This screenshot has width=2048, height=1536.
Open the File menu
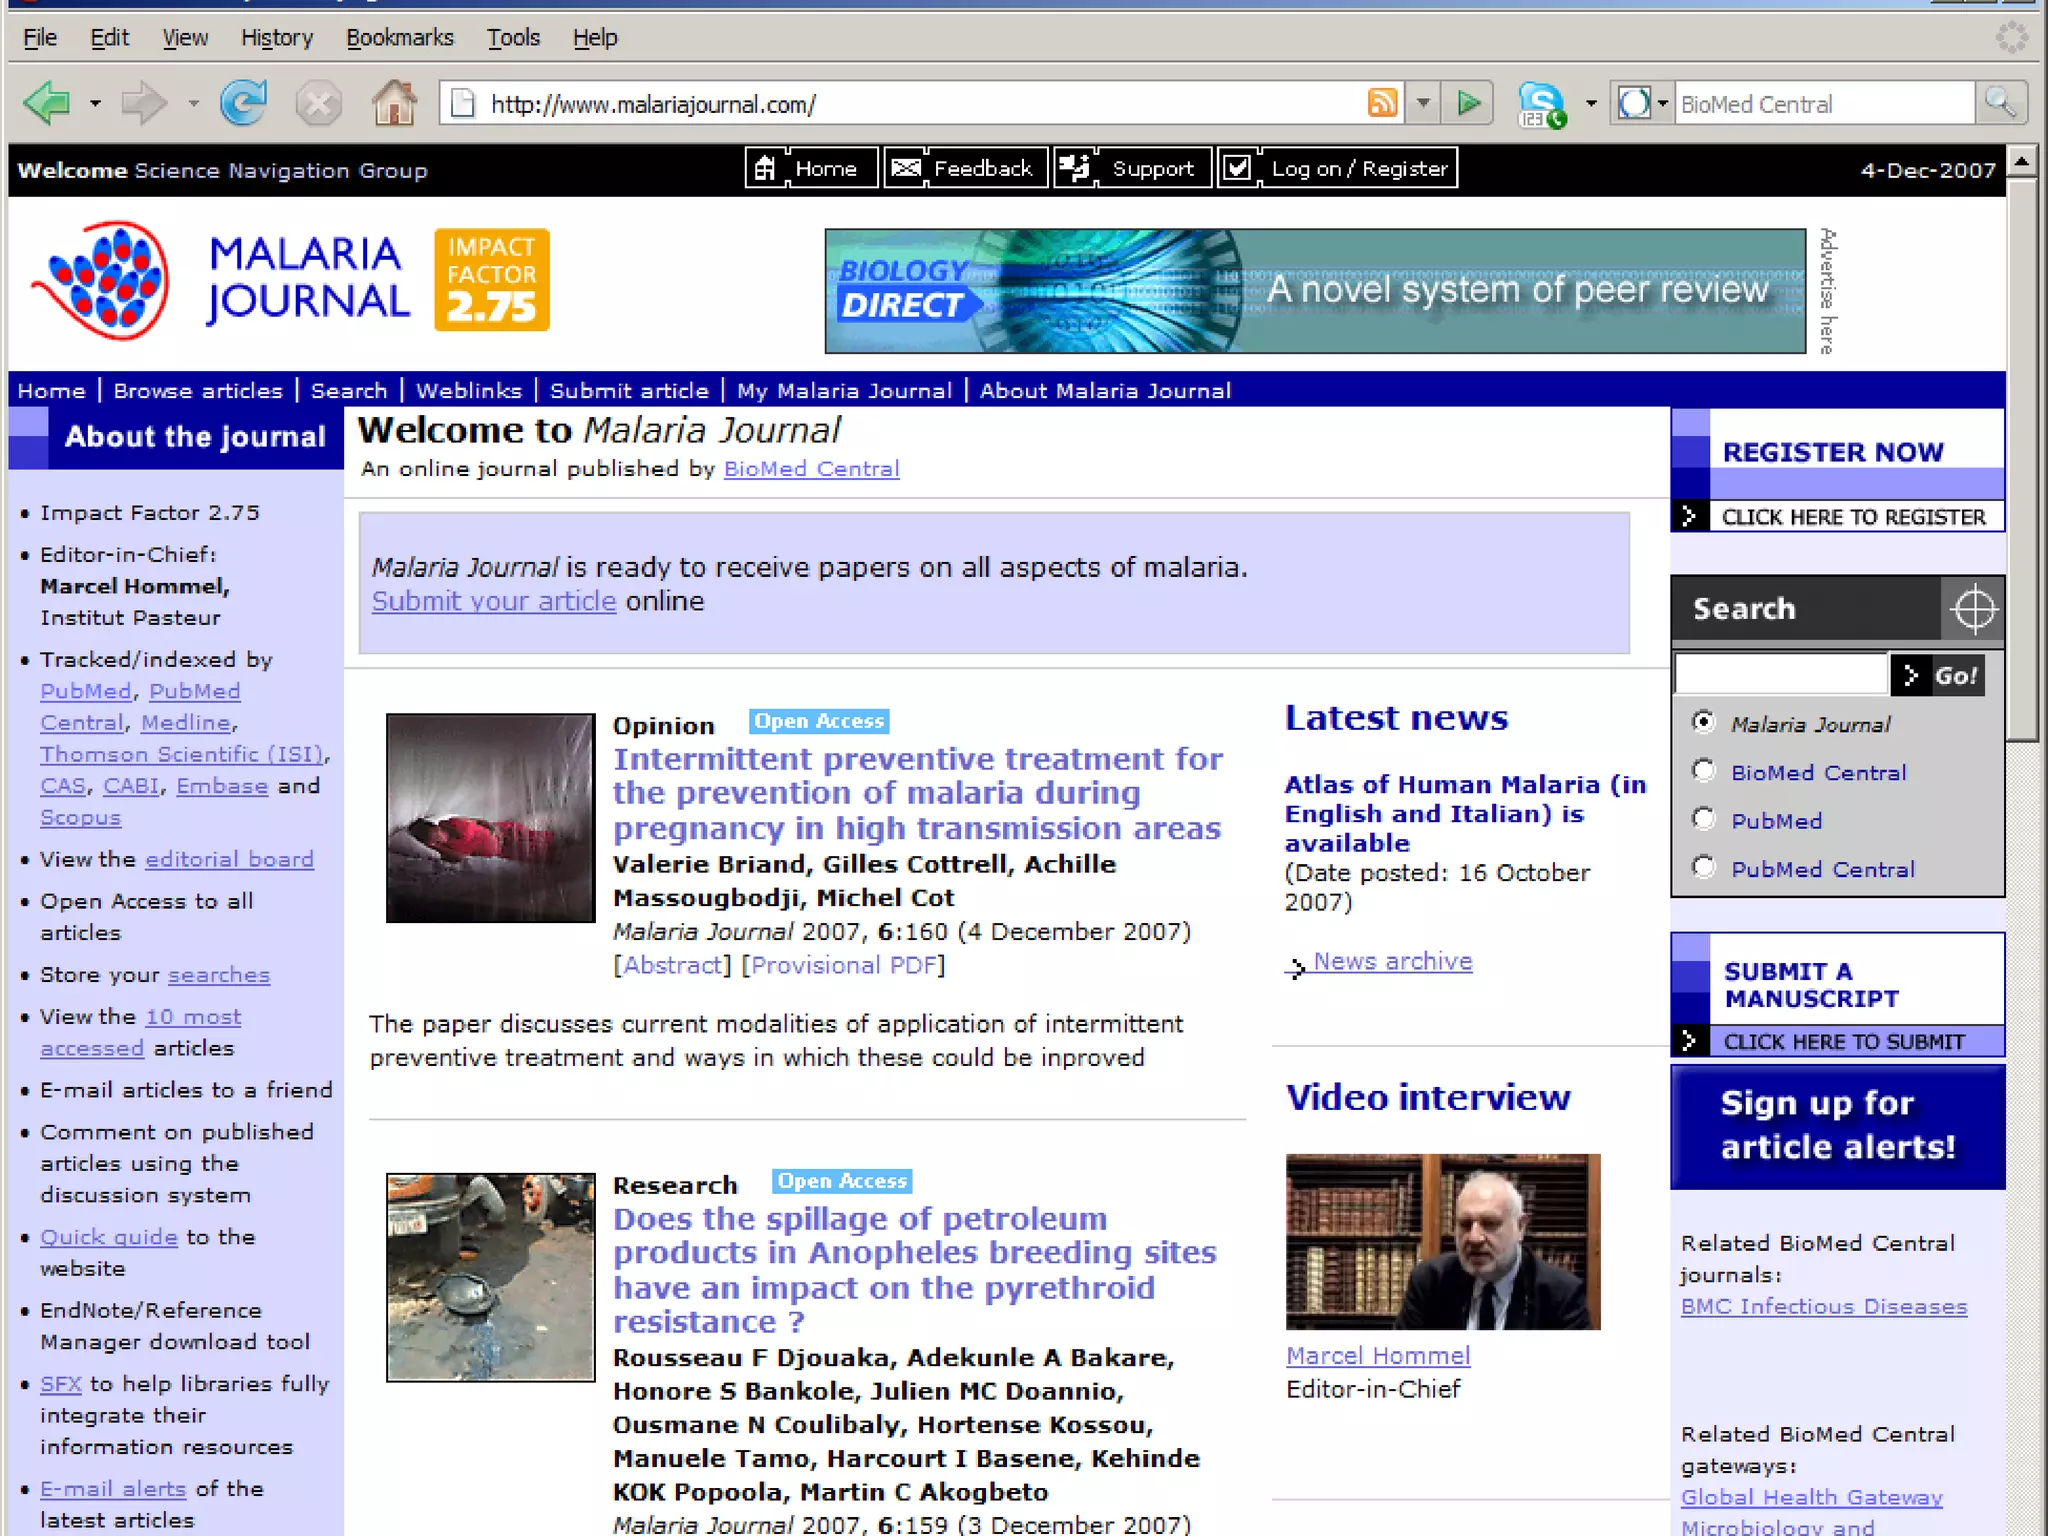coord(40,38)
